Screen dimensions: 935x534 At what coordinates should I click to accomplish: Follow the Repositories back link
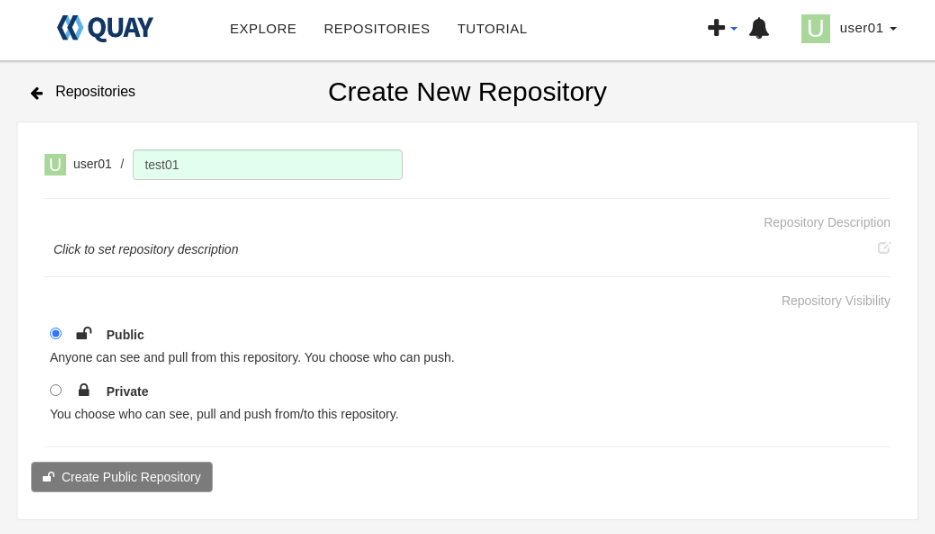pos(95,91)
